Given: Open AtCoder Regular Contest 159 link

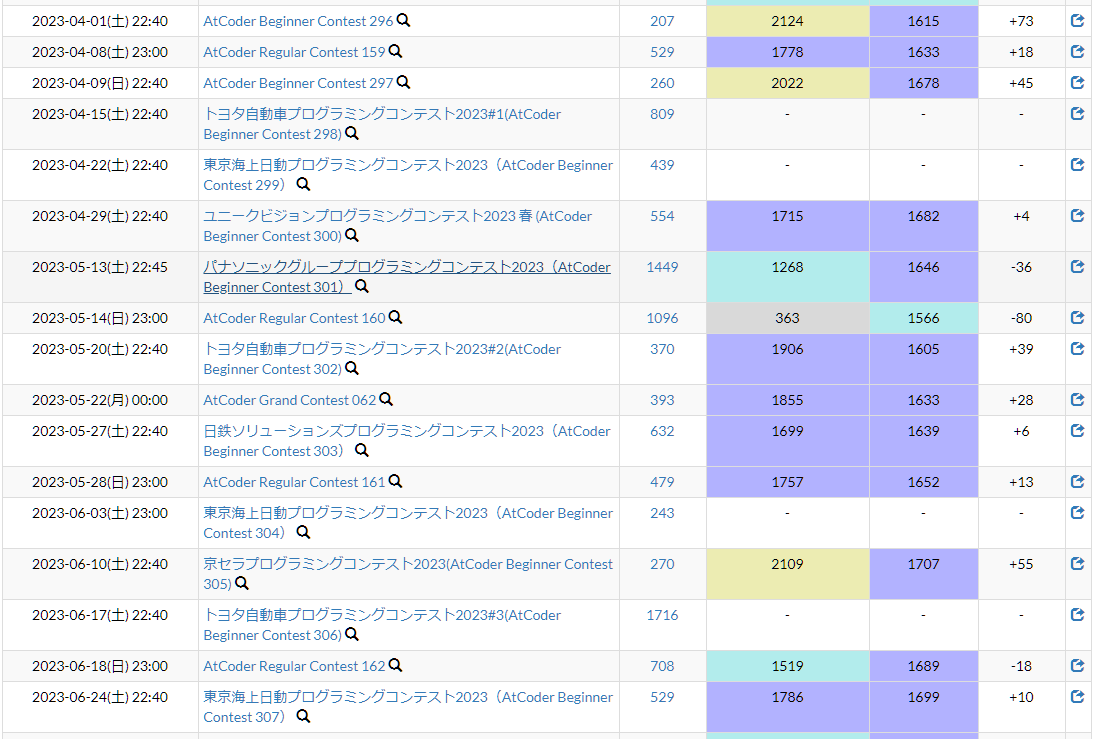Looking at the screenshot, I should [x=294, y=52].
